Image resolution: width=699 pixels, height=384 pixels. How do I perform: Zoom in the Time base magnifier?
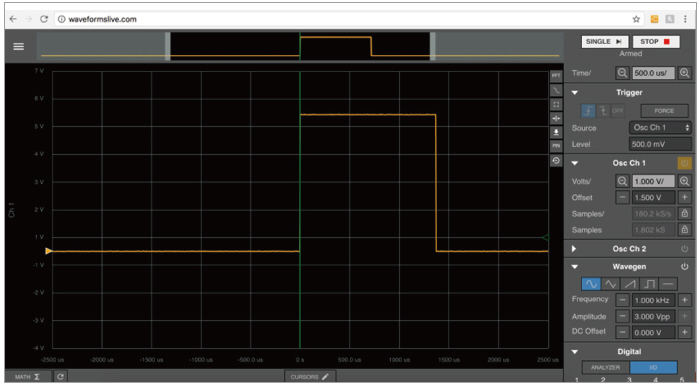(685, 73)
